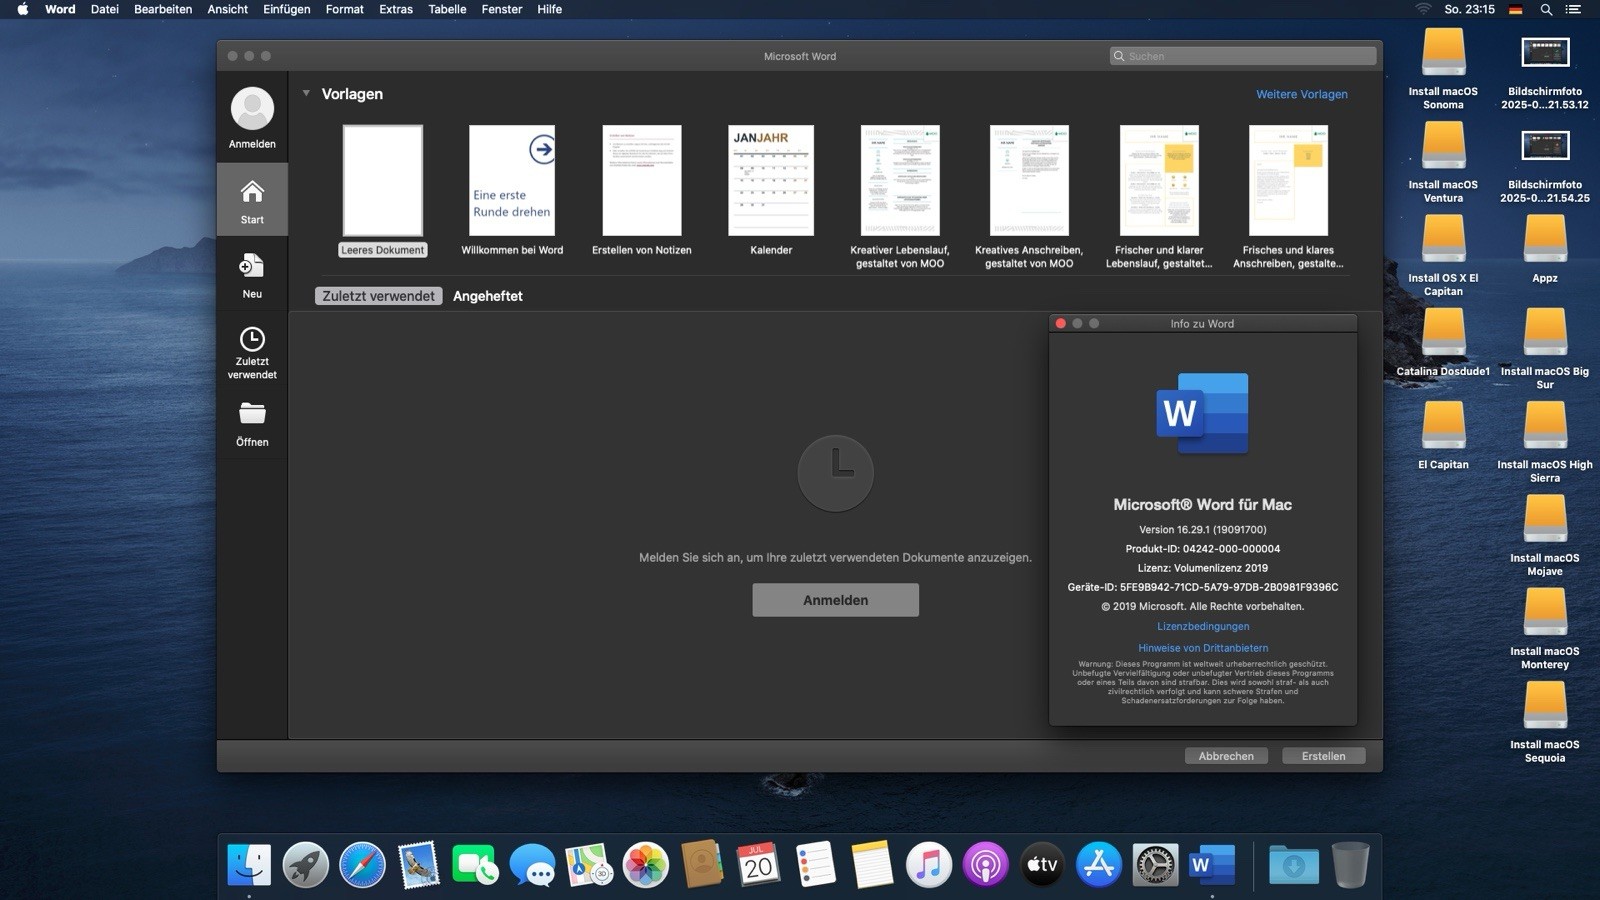Select the Start home icon
Screen dimensions: 1600x900
point(252,191)
